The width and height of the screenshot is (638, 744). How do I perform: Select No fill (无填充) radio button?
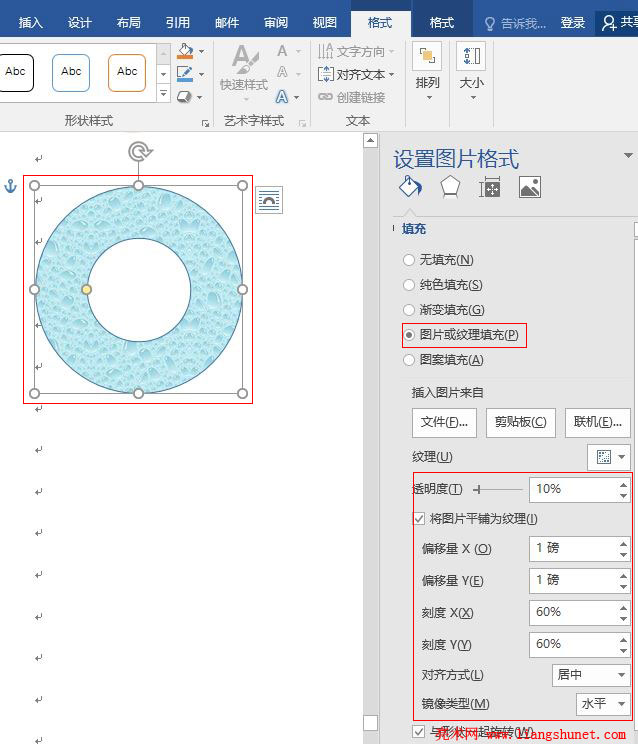(408, 260)
